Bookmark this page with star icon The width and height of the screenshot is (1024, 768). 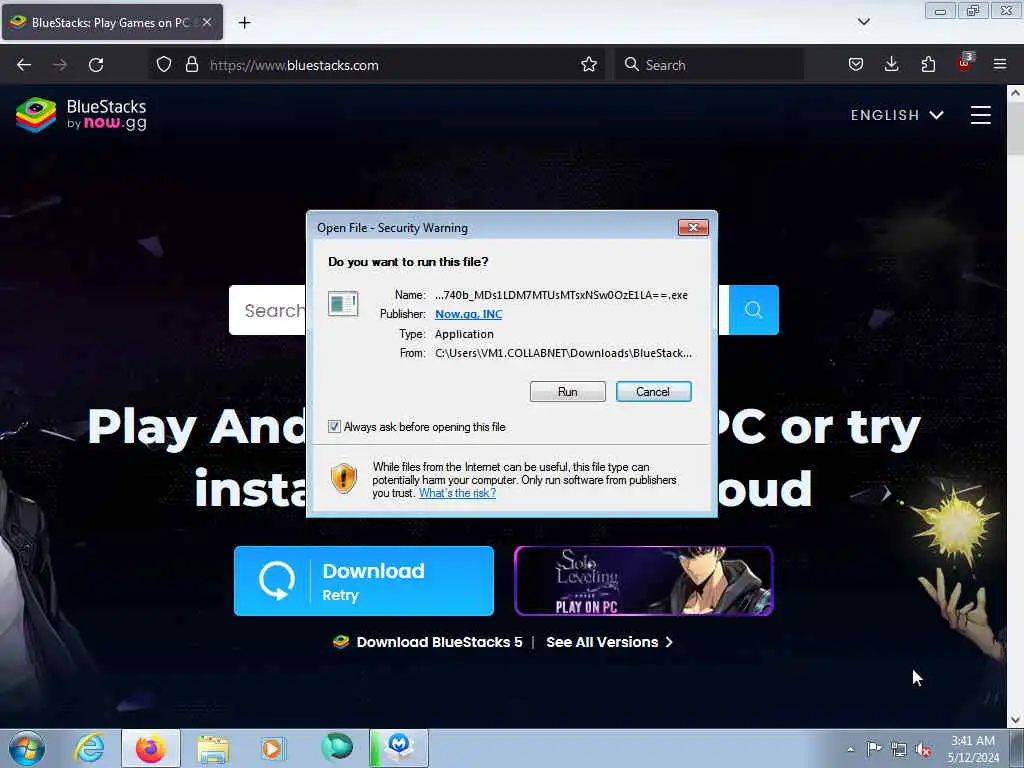tap(588, 65)
